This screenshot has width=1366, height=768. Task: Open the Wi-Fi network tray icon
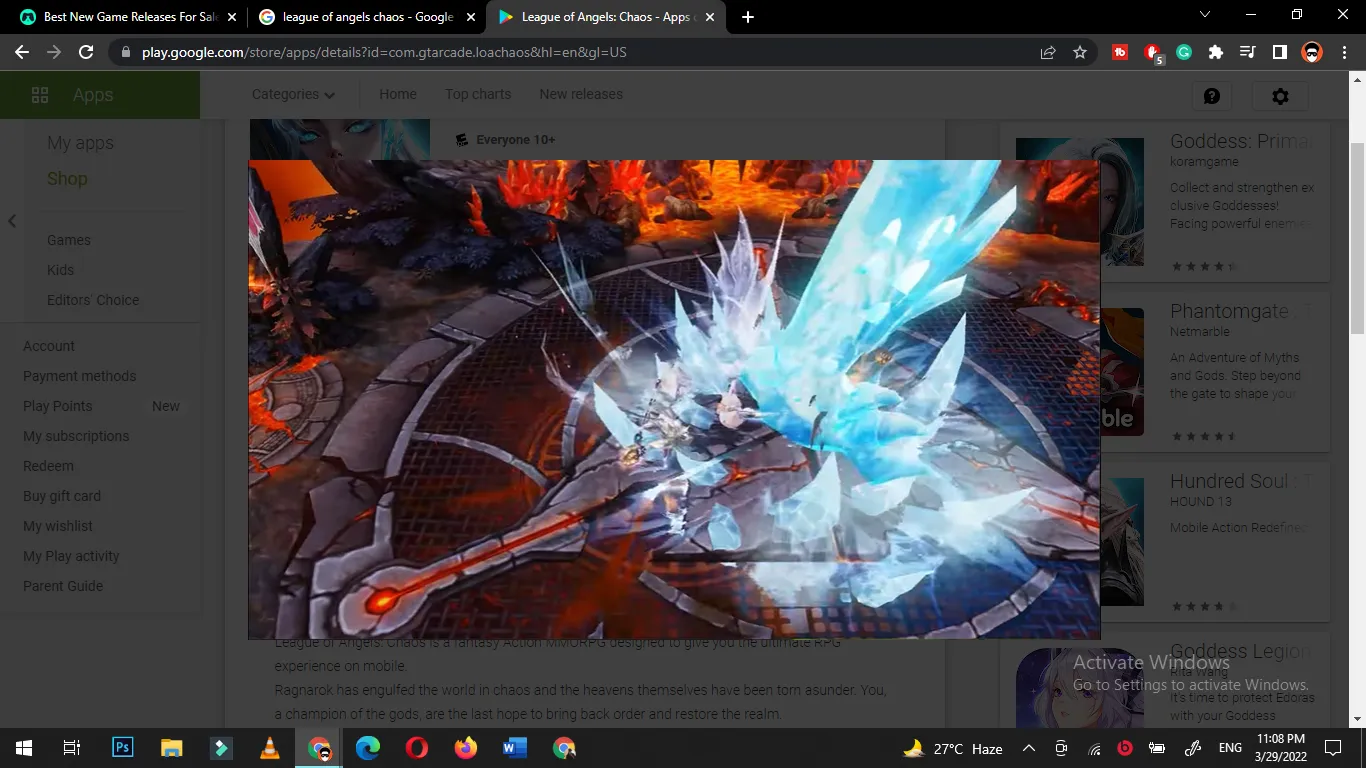pyautogui.click(x=1094, y=748)
